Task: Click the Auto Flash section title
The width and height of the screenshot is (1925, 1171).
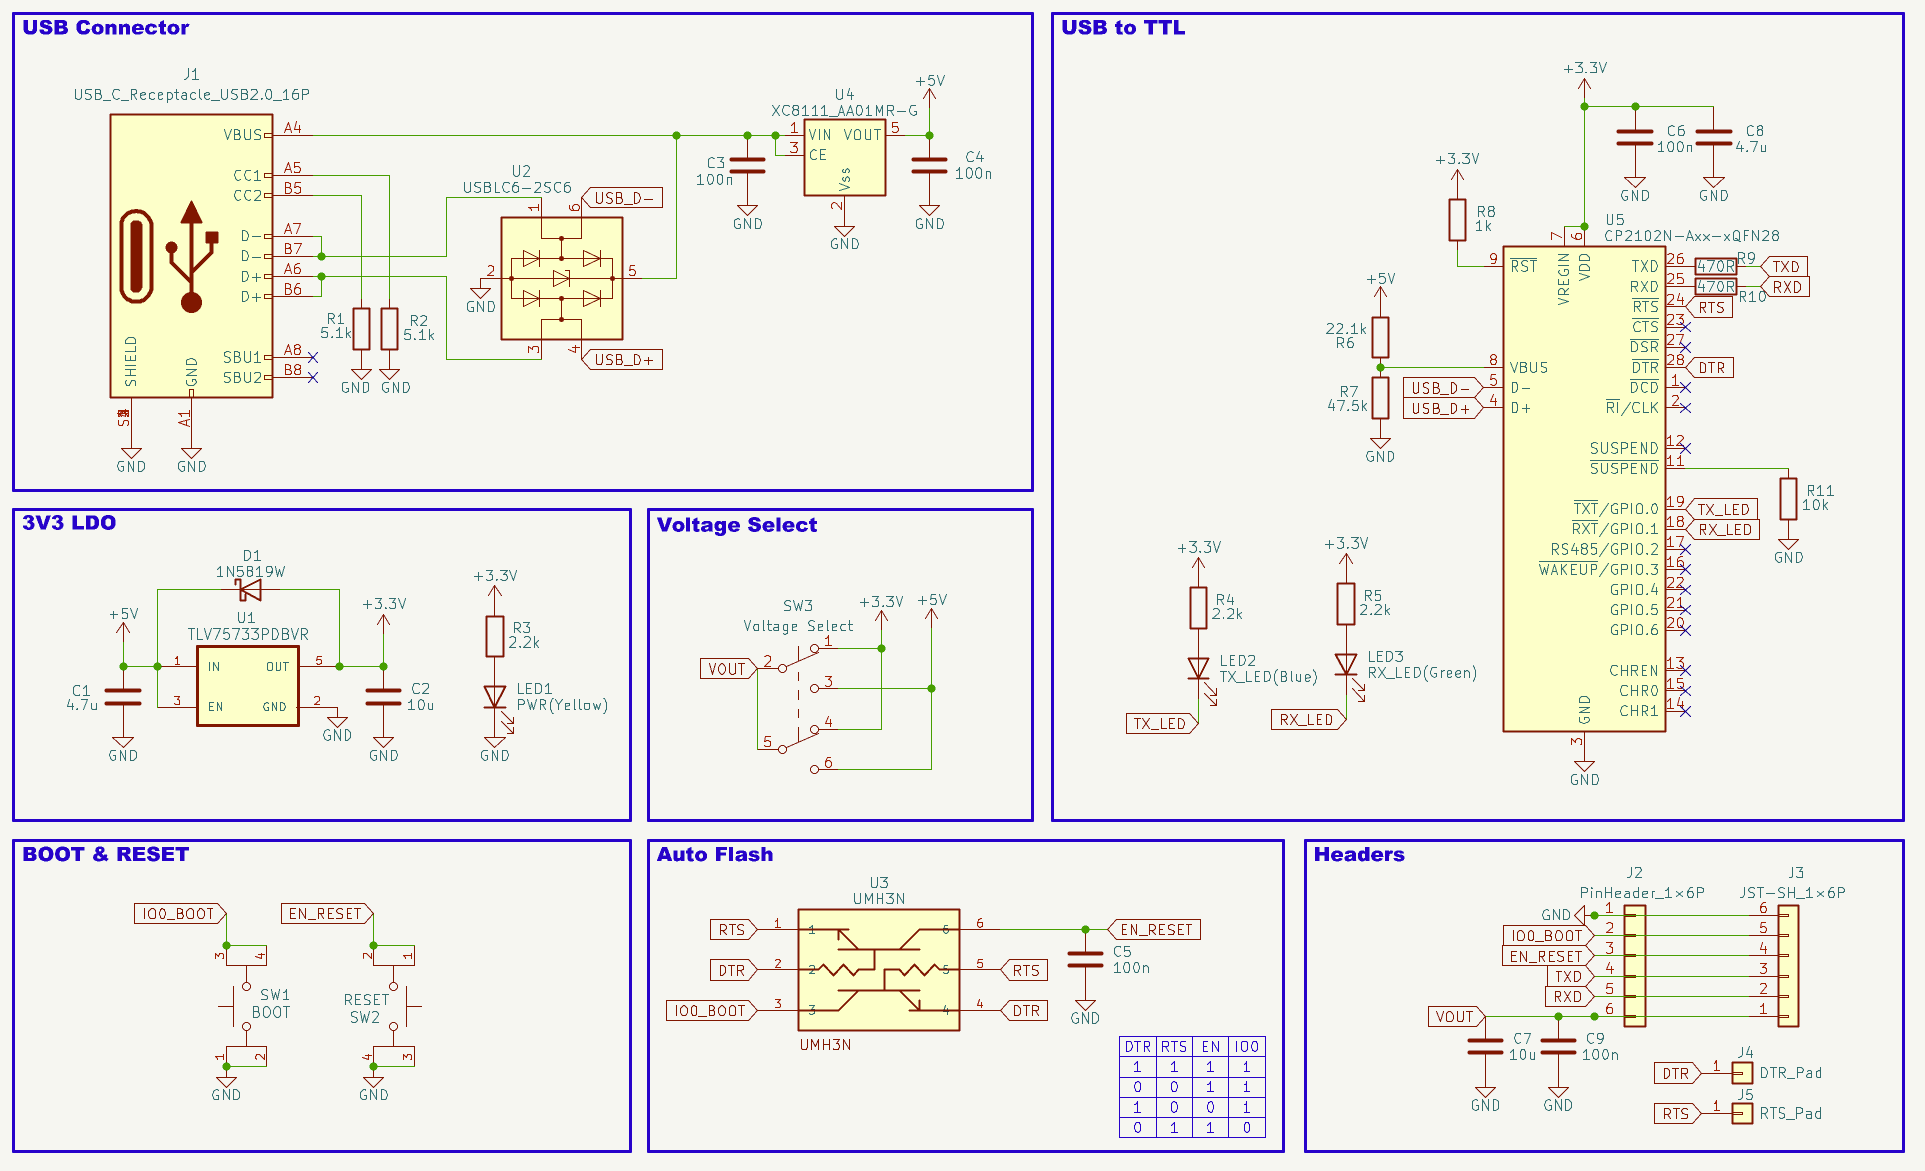Action: point(714,854)
